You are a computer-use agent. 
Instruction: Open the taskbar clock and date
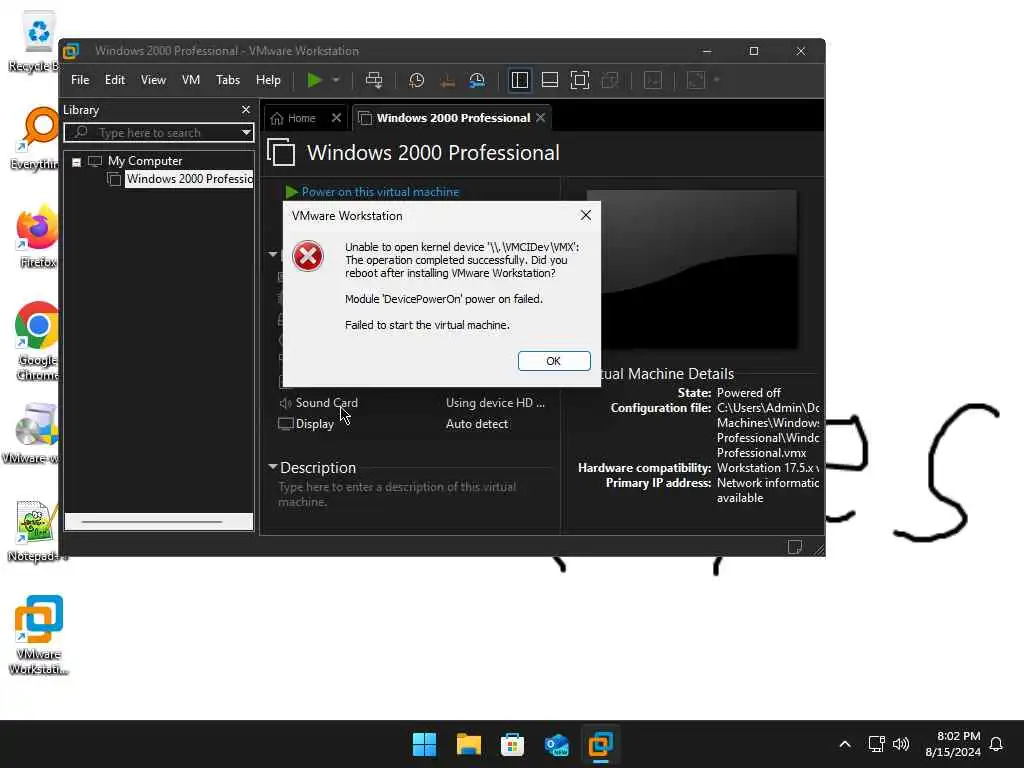[x=953, y=744]
